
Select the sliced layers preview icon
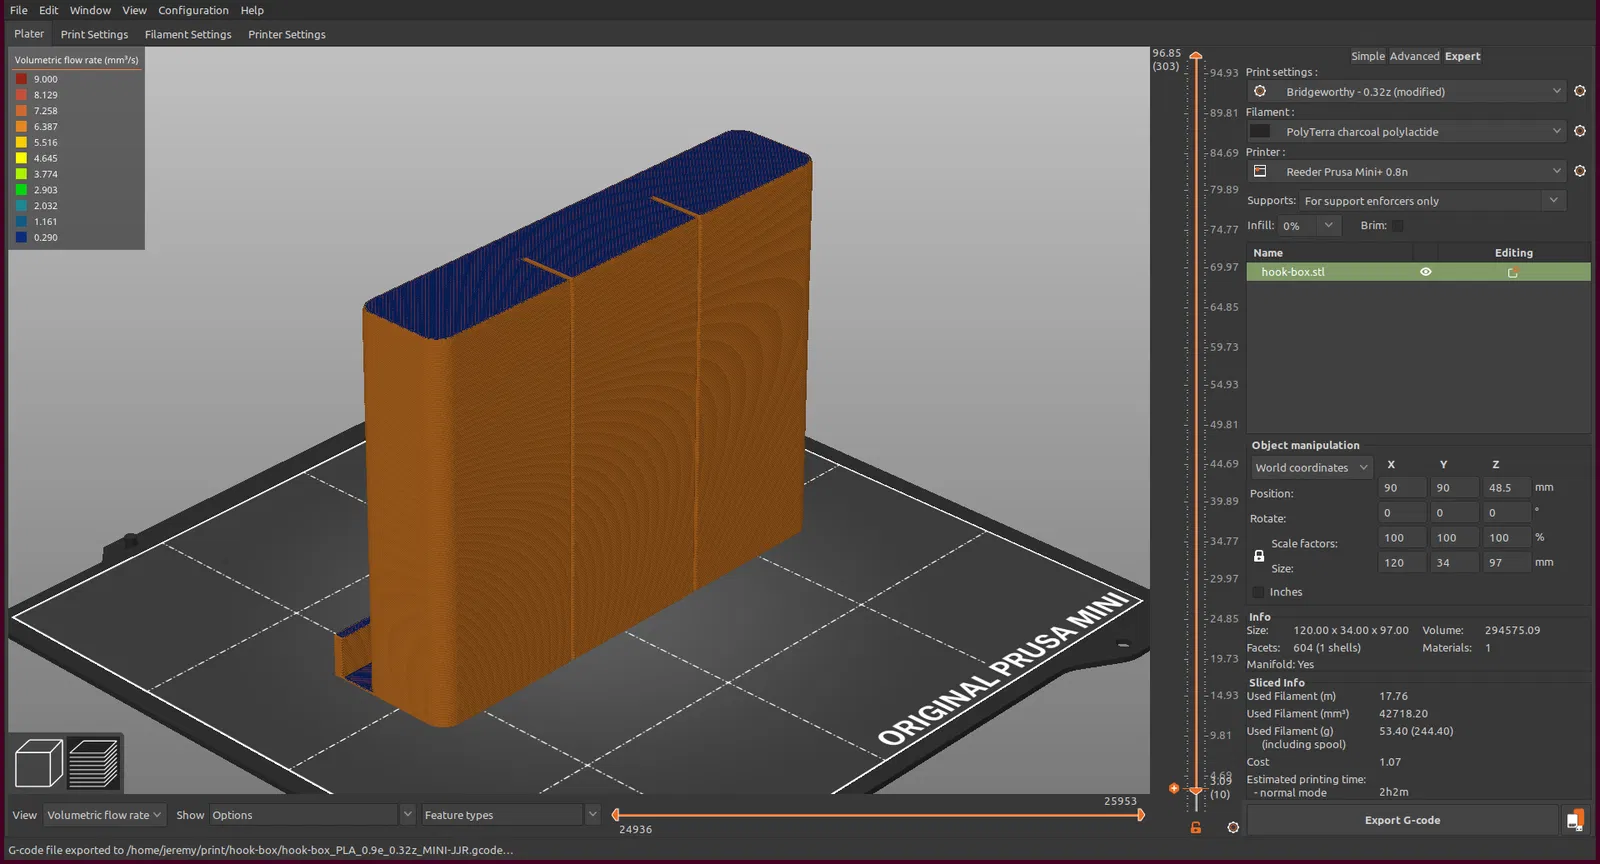(94, 763)
